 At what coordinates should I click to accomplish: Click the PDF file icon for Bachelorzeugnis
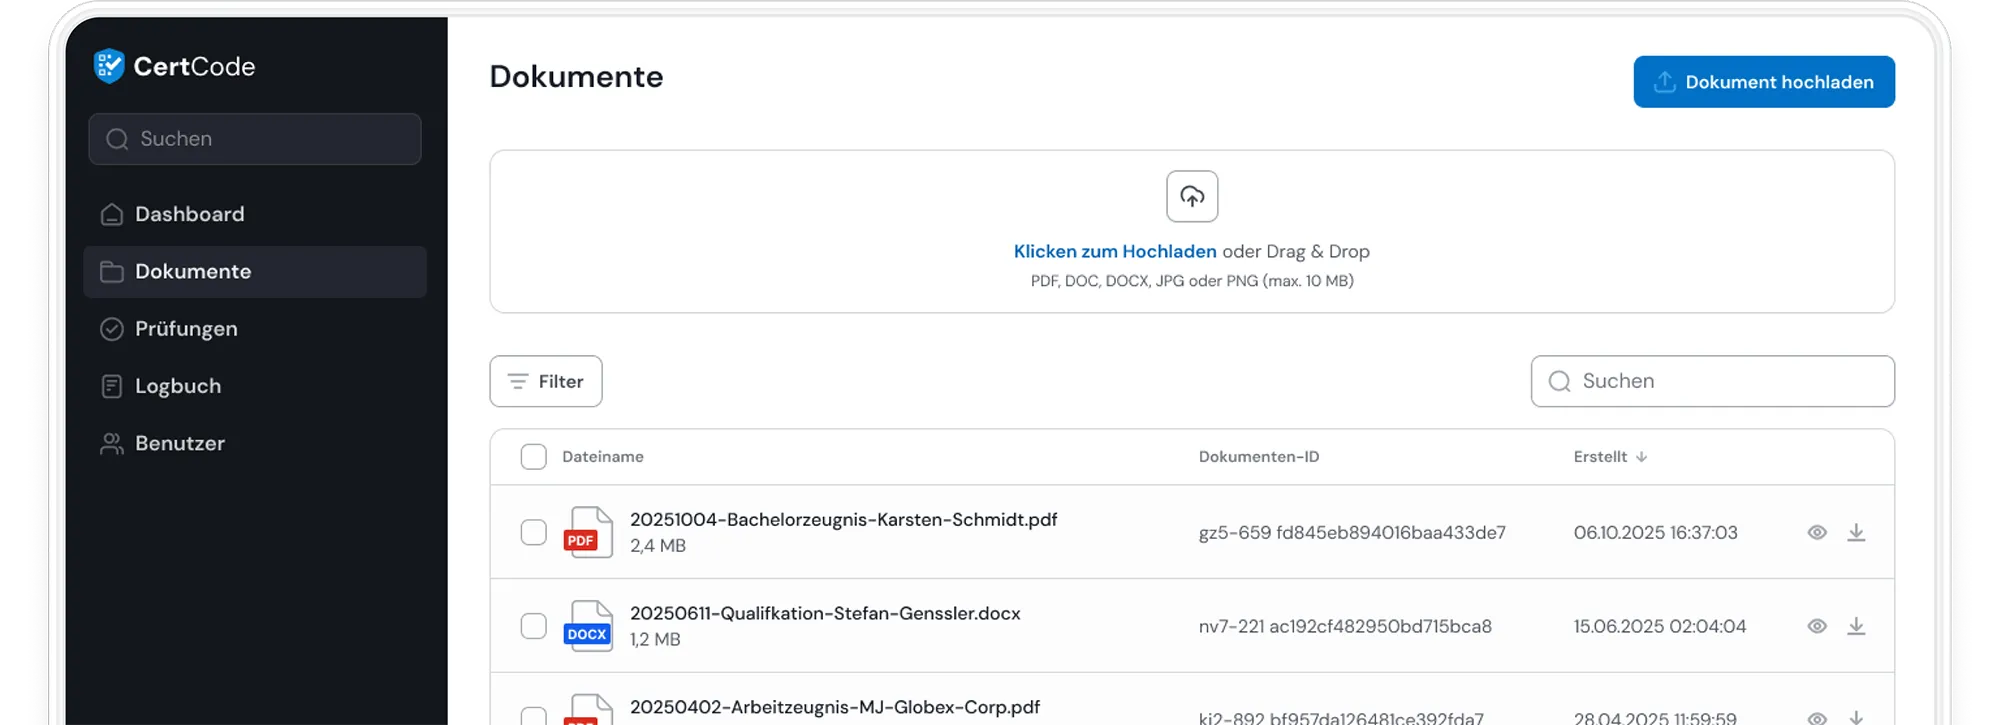pyautogui.click(x=587, y=532)
